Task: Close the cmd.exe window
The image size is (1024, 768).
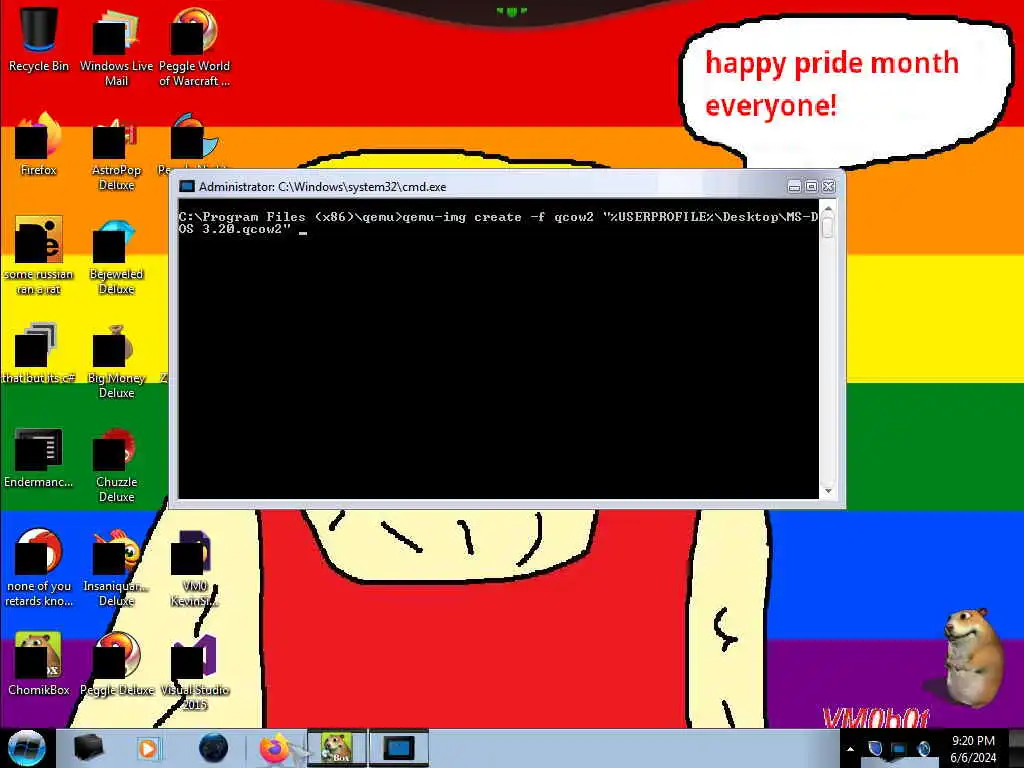Action: coord(829,187)
